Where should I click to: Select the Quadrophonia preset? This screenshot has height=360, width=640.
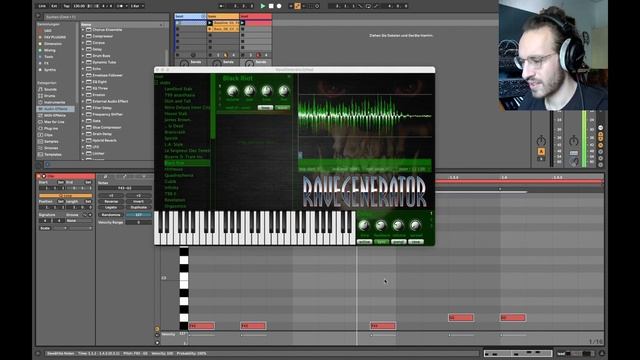[x=179, y=176]
